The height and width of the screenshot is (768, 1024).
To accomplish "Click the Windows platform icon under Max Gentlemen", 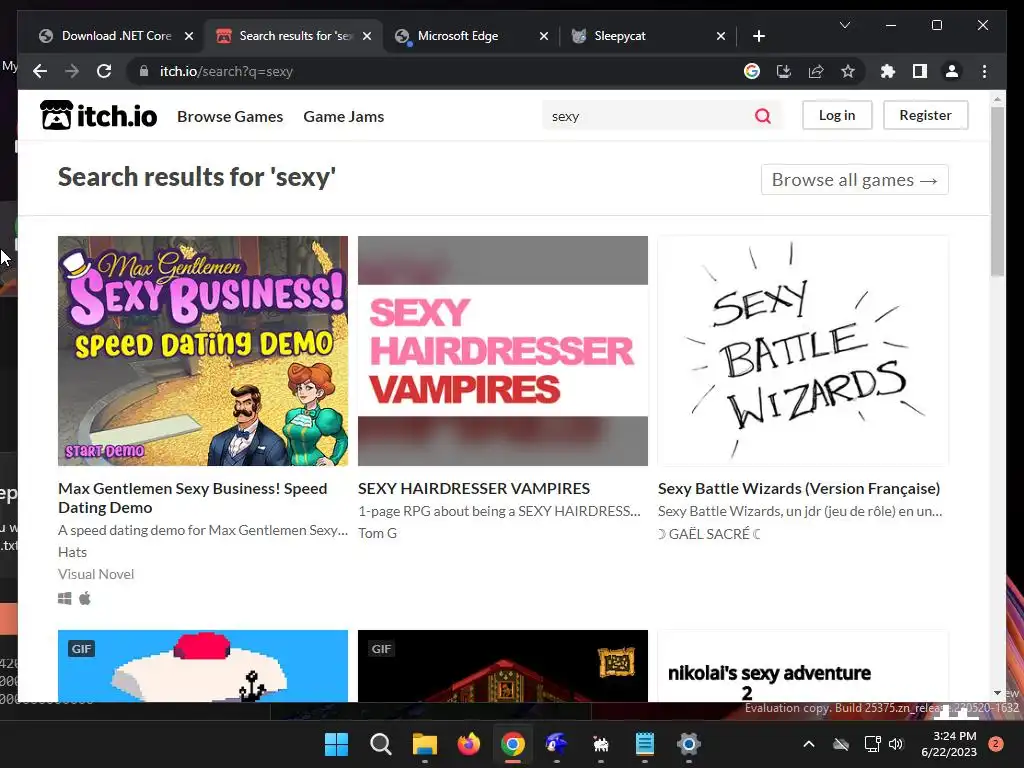I will 65,598.
